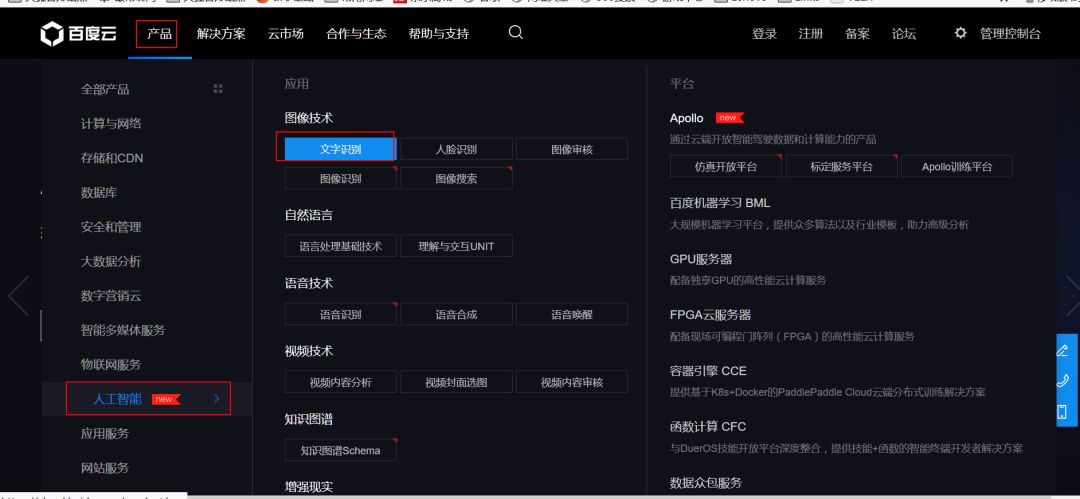
Task: Click the mobile device icon on right sidebar
Action: [x=1063, y=412]
